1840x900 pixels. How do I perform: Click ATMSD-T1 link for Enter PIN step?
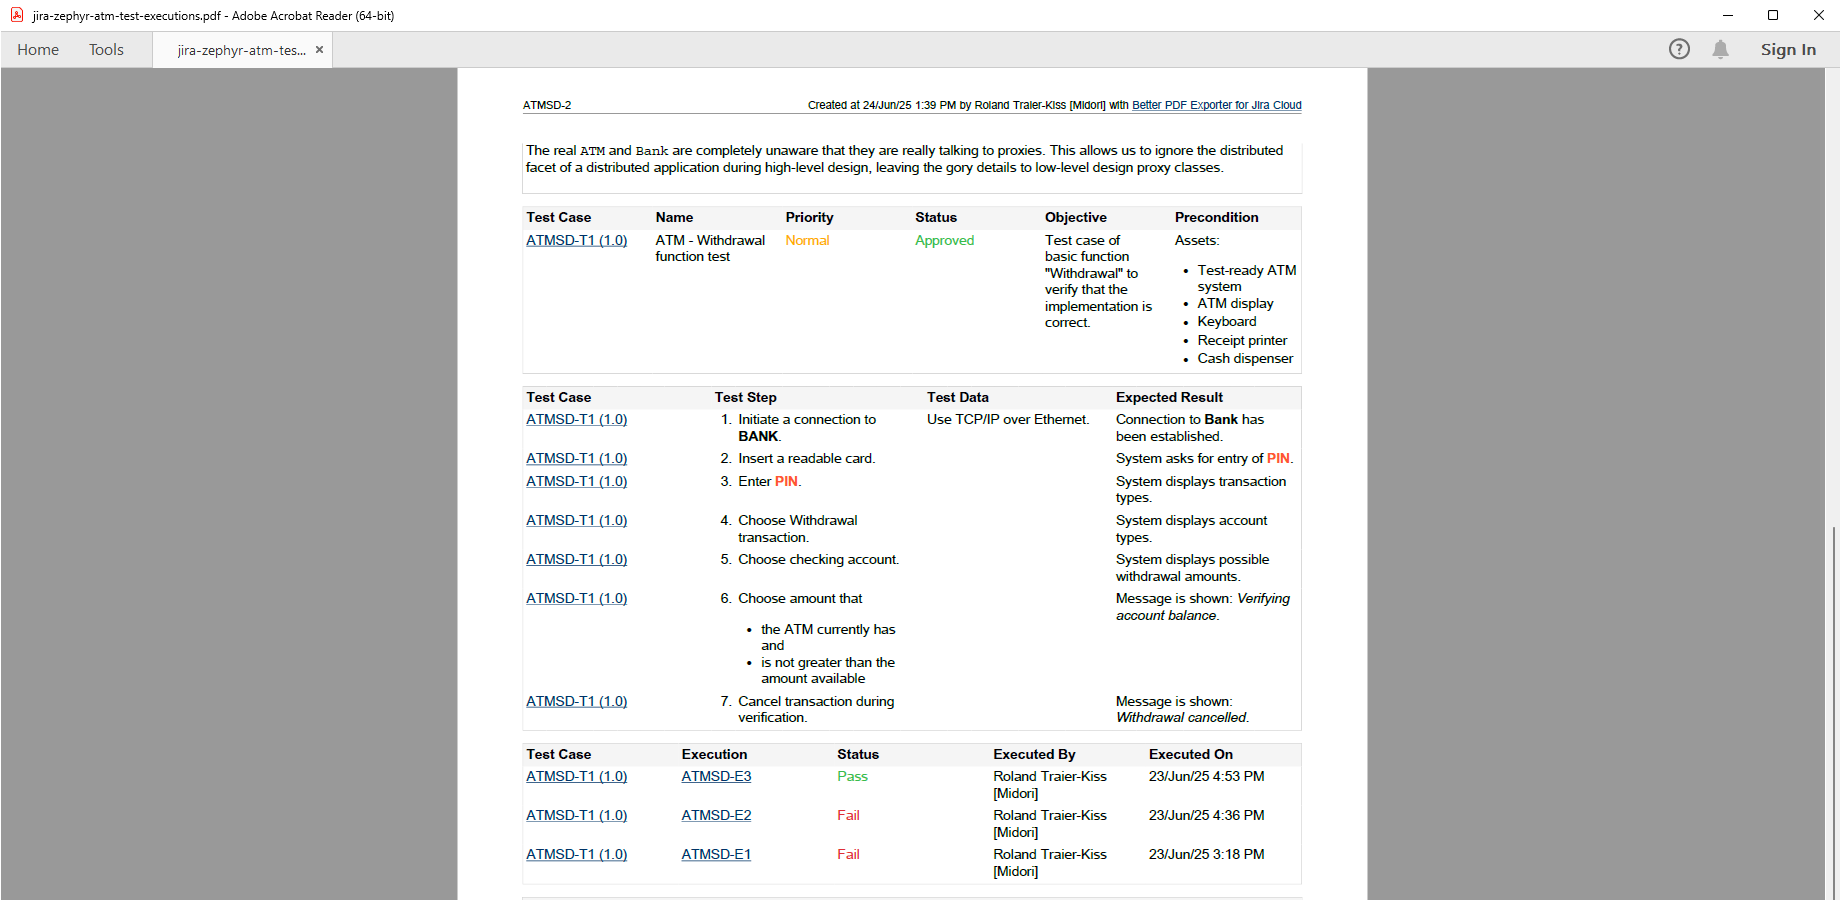[x=576, y=481]
